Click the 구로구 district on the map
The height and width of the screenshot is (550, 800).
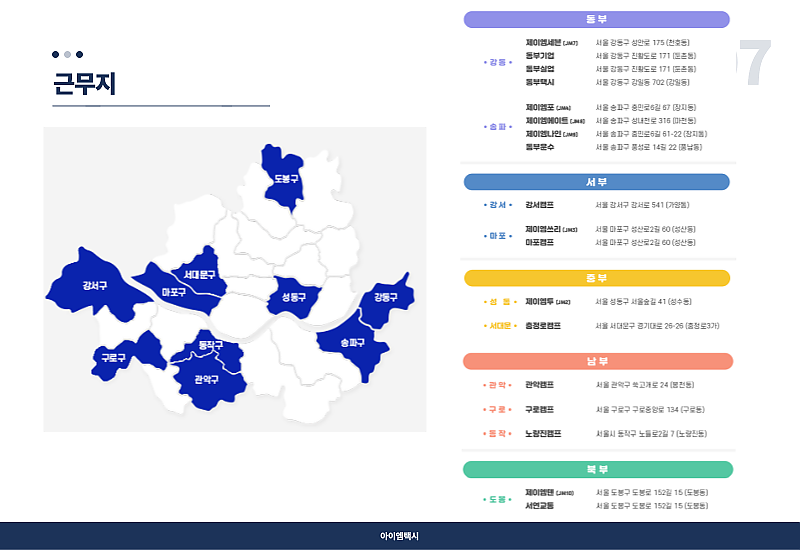point(114,357)
